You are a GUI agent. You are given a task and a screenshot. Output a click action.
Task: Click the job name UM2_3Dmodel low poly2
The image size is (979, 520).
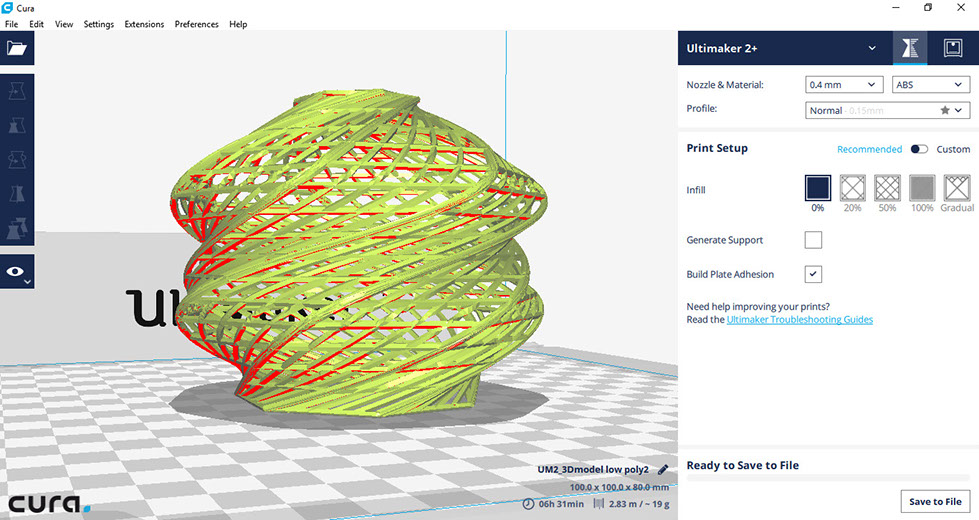coord(593,469)
